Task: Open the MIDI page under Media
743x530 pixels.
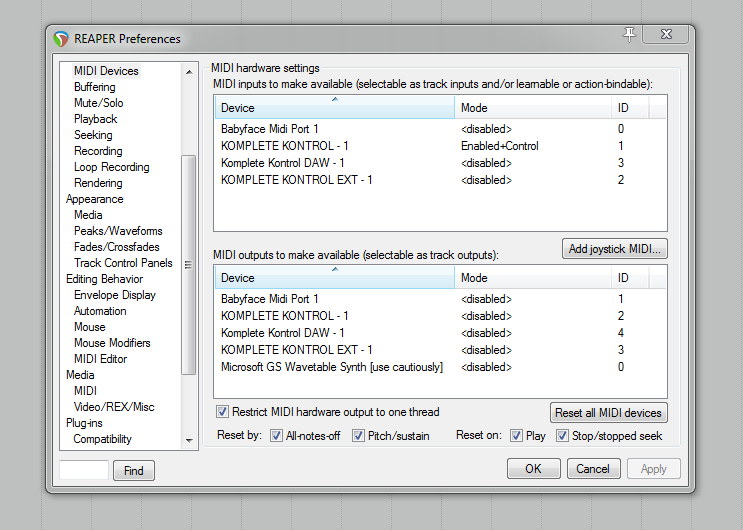Action: tap(85, 391)
